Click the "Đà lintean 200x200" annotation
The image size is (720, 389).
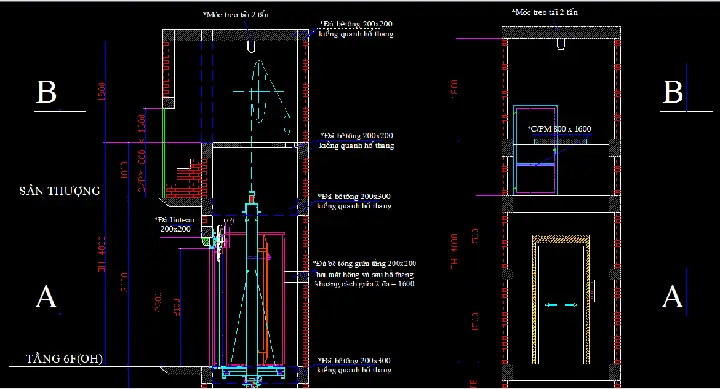[175, 225]
